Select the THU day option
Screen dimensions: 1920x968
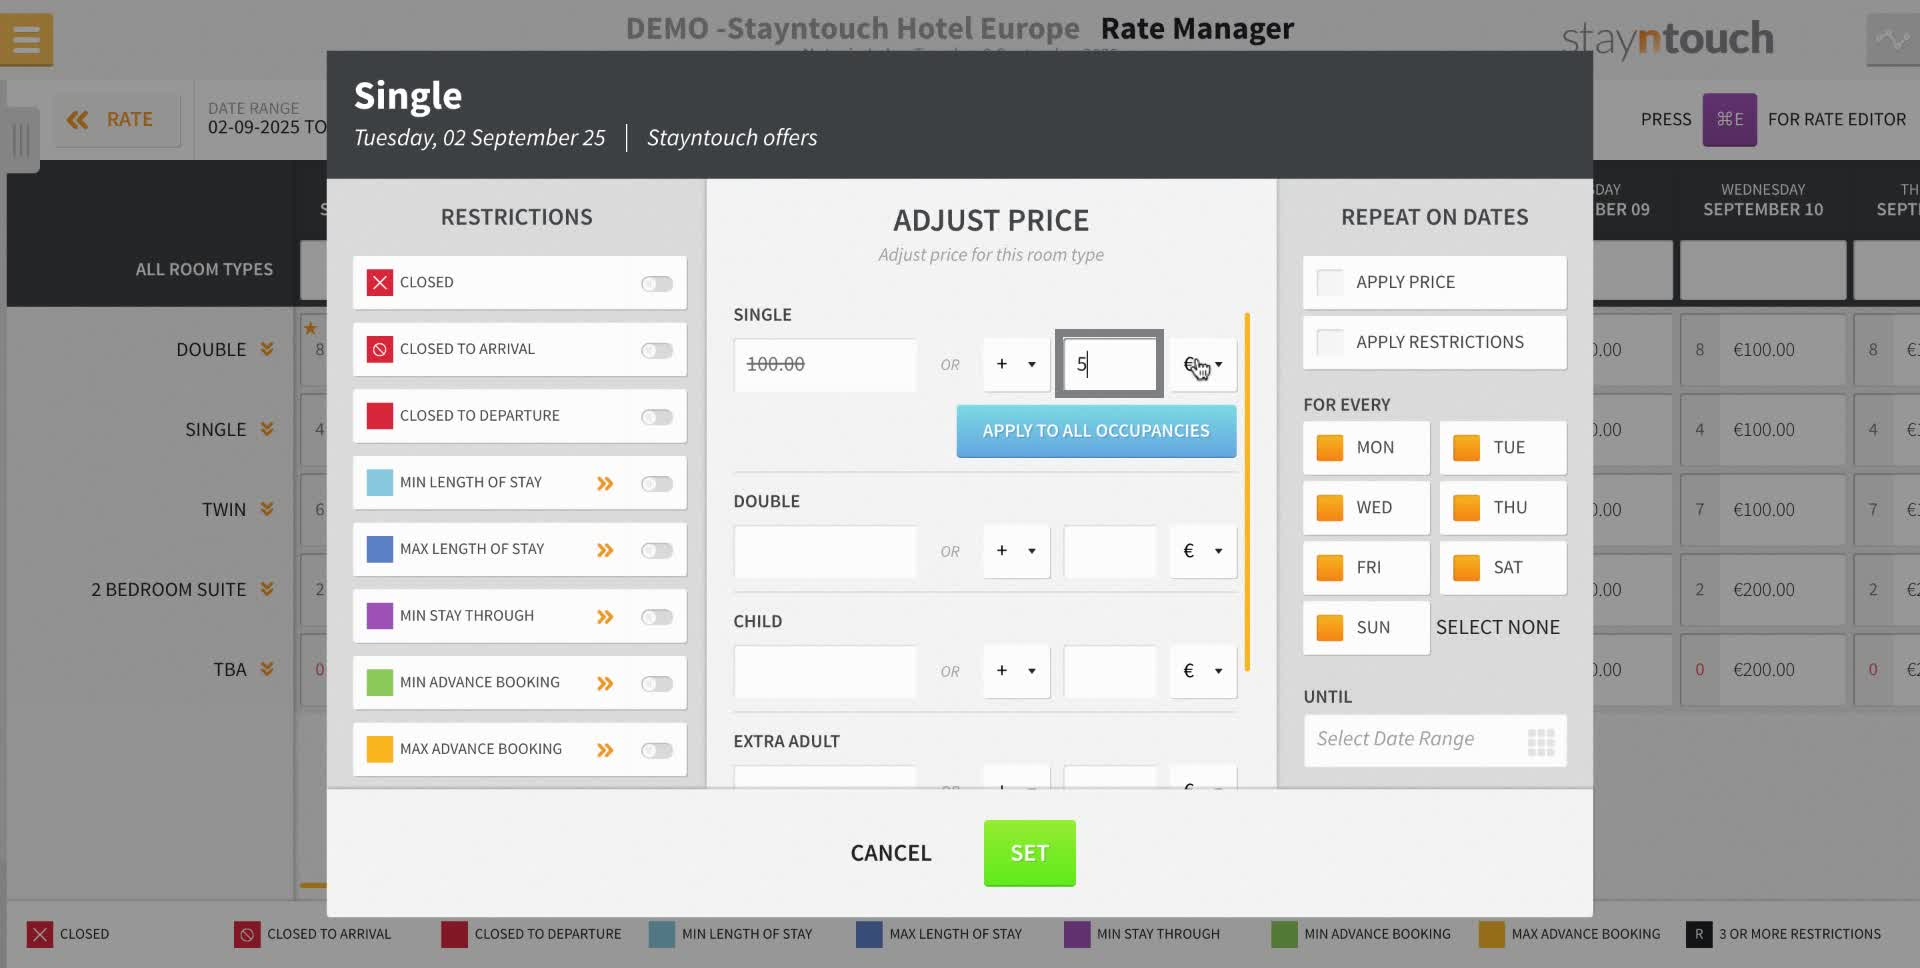point(1503,508)
